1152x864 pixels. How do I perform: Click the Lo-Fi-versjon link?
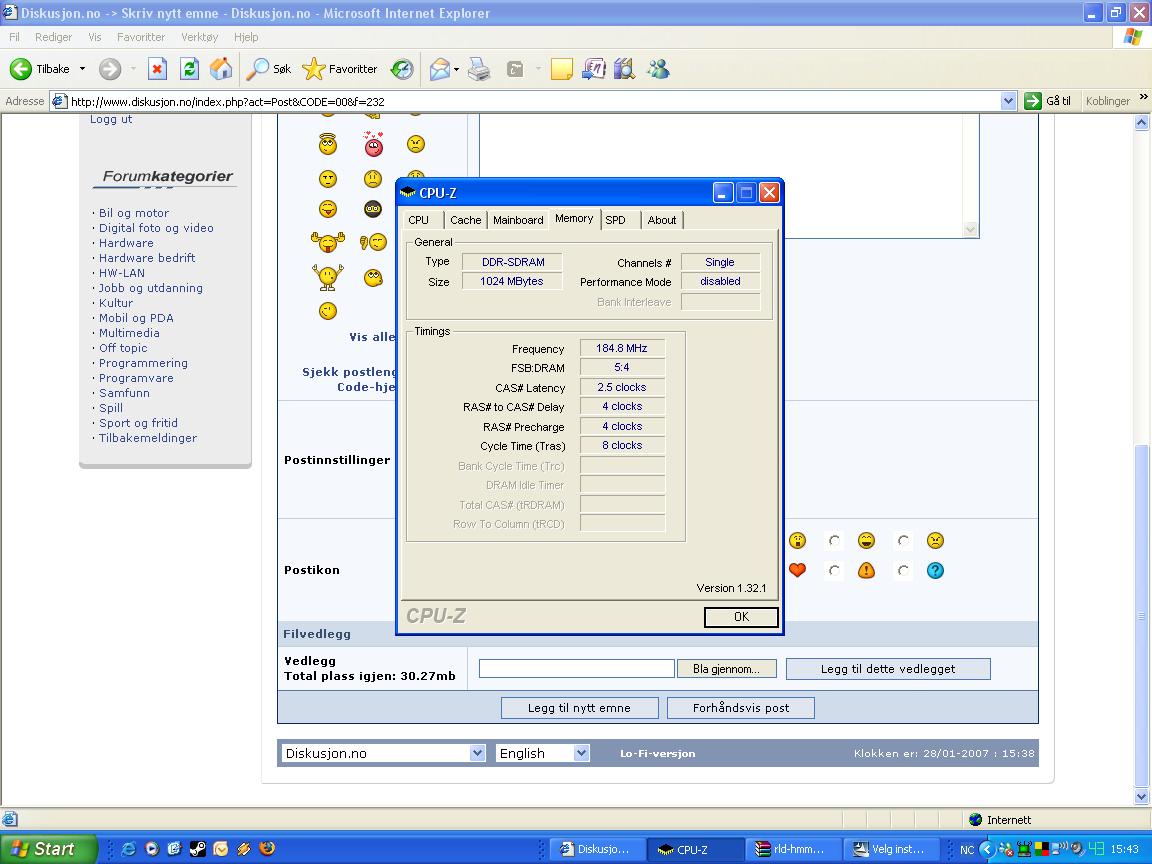[x=658, y=753]
